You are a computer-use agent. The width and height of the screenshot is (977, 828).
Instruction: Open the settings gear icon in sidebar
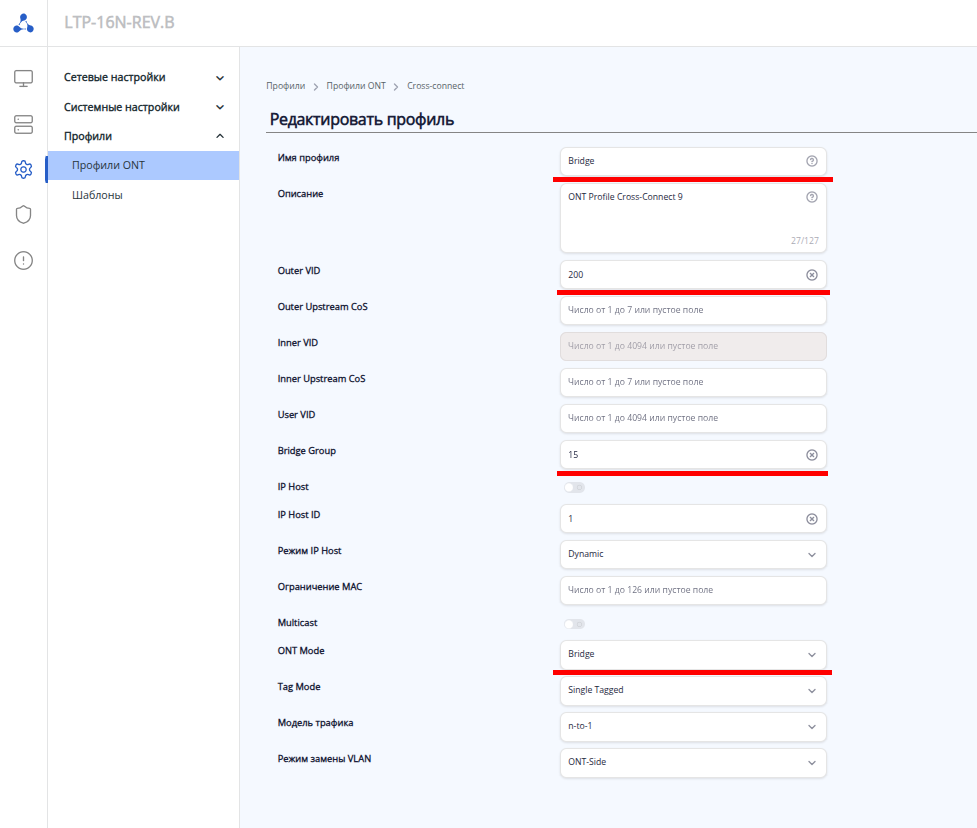coord(23,169)
